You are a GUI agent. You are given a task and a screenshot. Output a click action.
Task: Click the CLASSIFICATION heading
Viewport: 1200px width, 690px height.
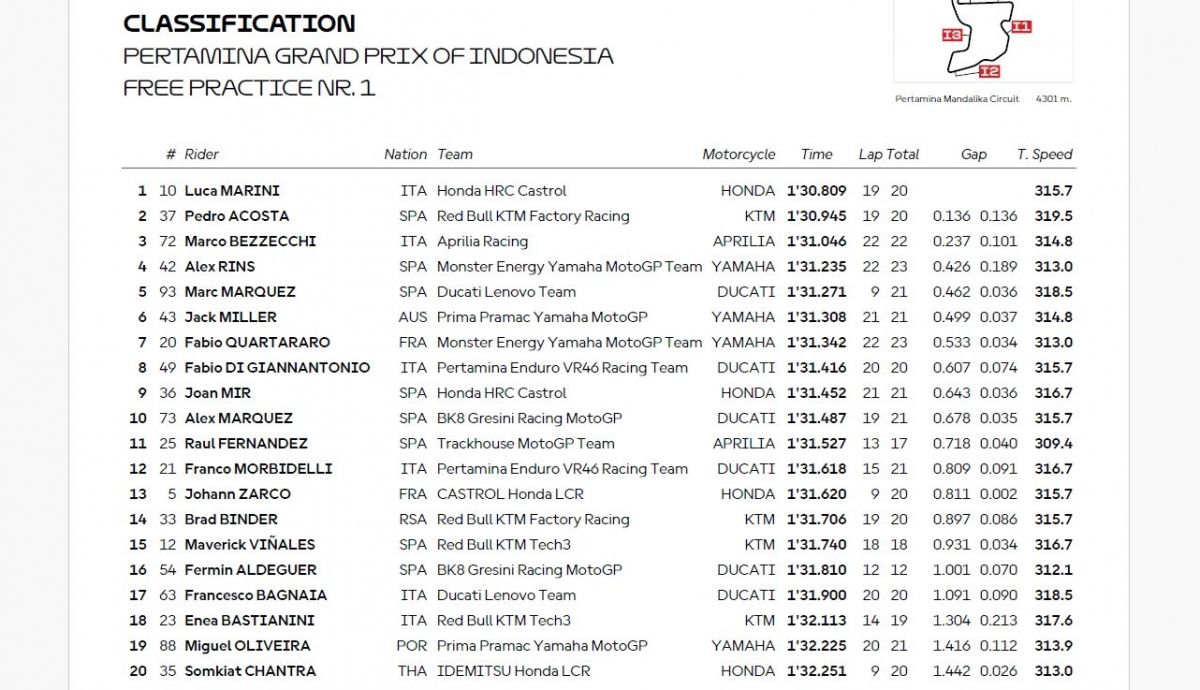point(238,23)
